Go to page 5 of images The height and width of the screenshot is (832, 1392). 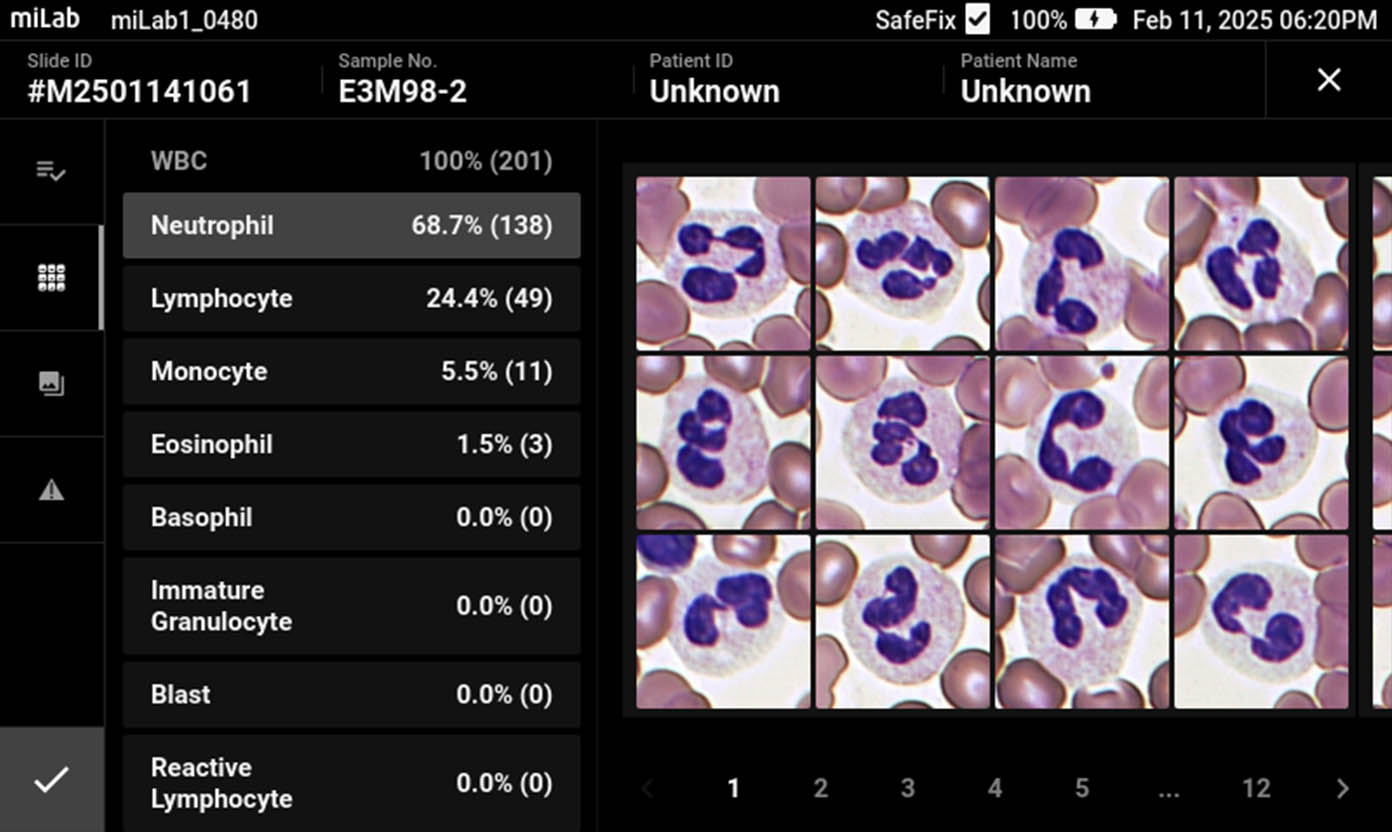click(1081, 789)
